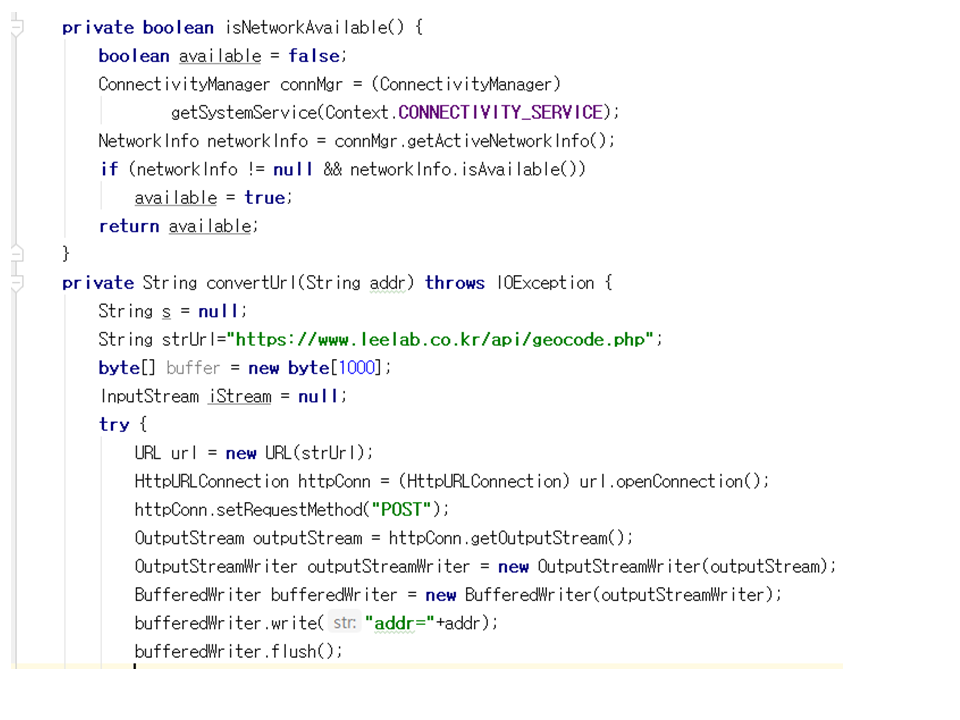Screen dimensions: 960x720
Task: Click the try keyword
Action: point(114,425)
